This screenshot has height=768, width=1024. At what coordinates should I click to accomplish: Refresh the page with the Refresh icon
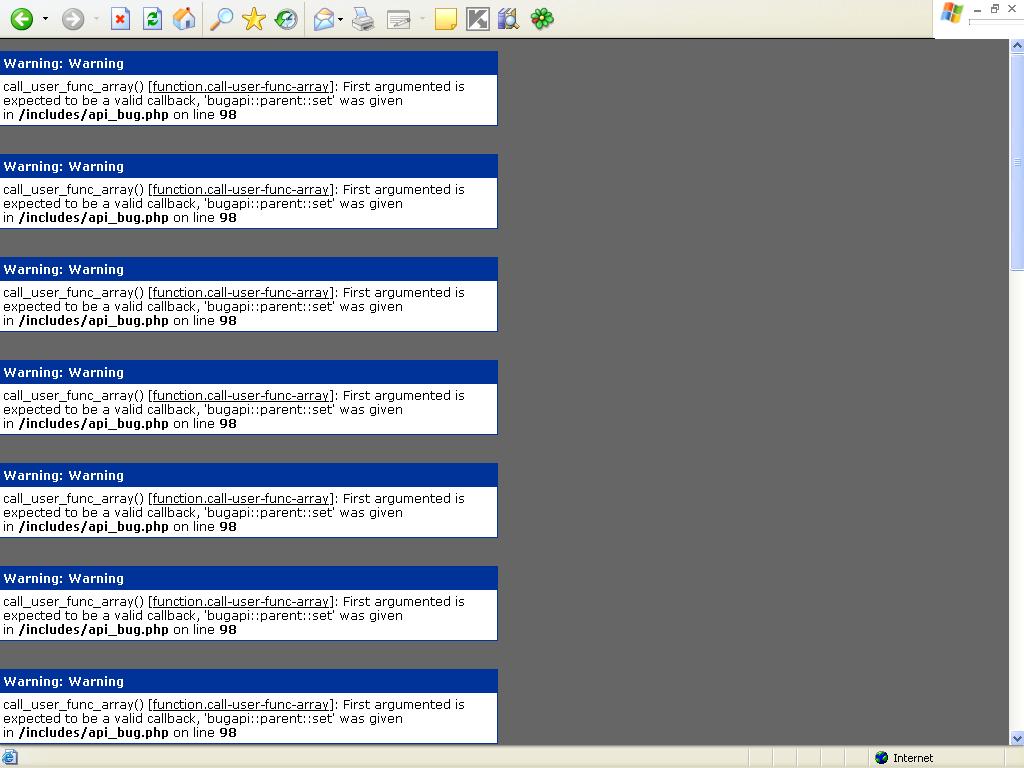[152, 19]
